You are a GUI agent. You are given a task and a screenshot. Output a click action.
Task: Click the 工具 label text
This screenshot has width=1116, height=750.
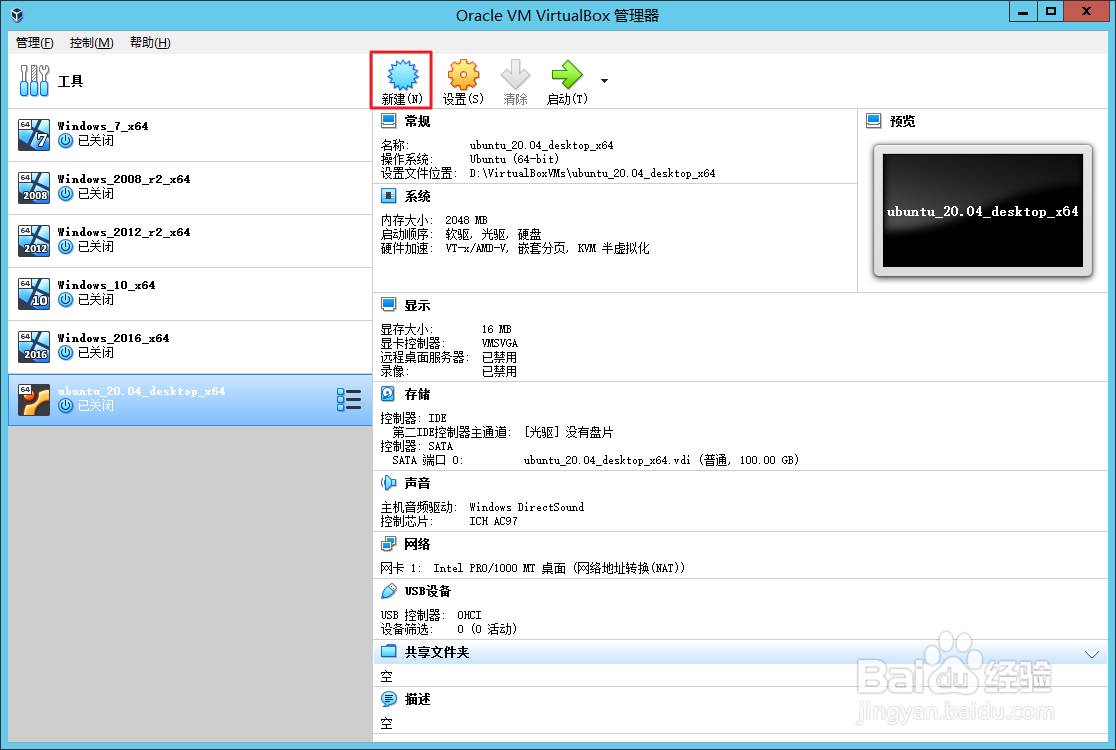(70, 81)
